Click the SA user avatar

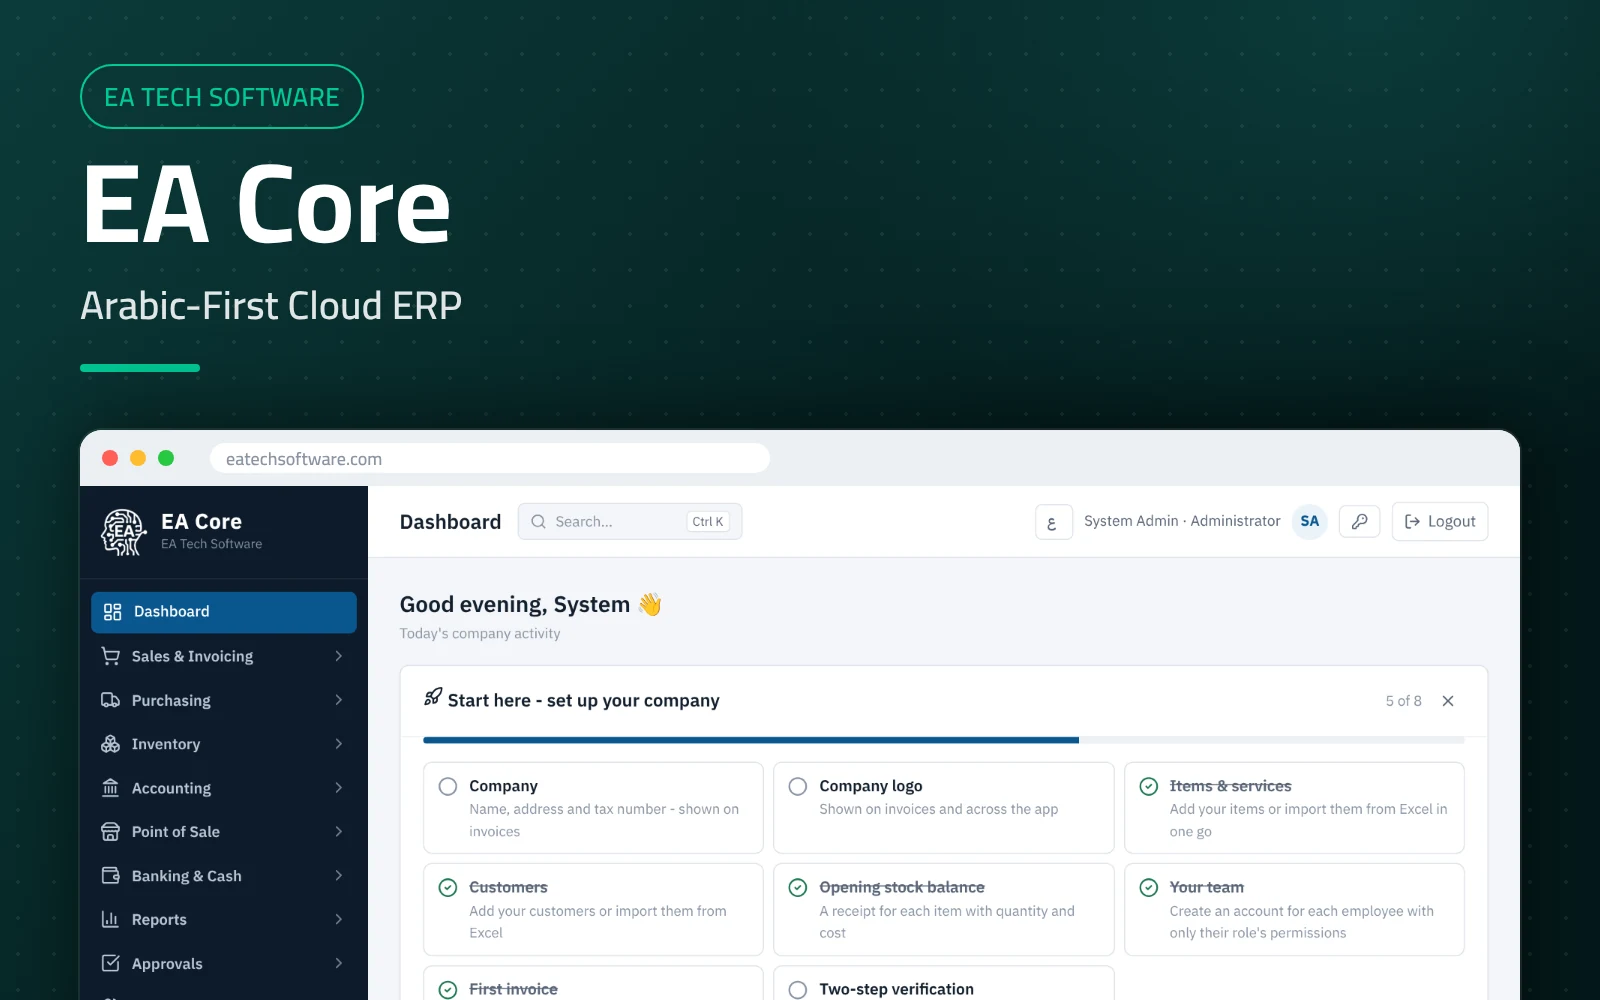1310,522
